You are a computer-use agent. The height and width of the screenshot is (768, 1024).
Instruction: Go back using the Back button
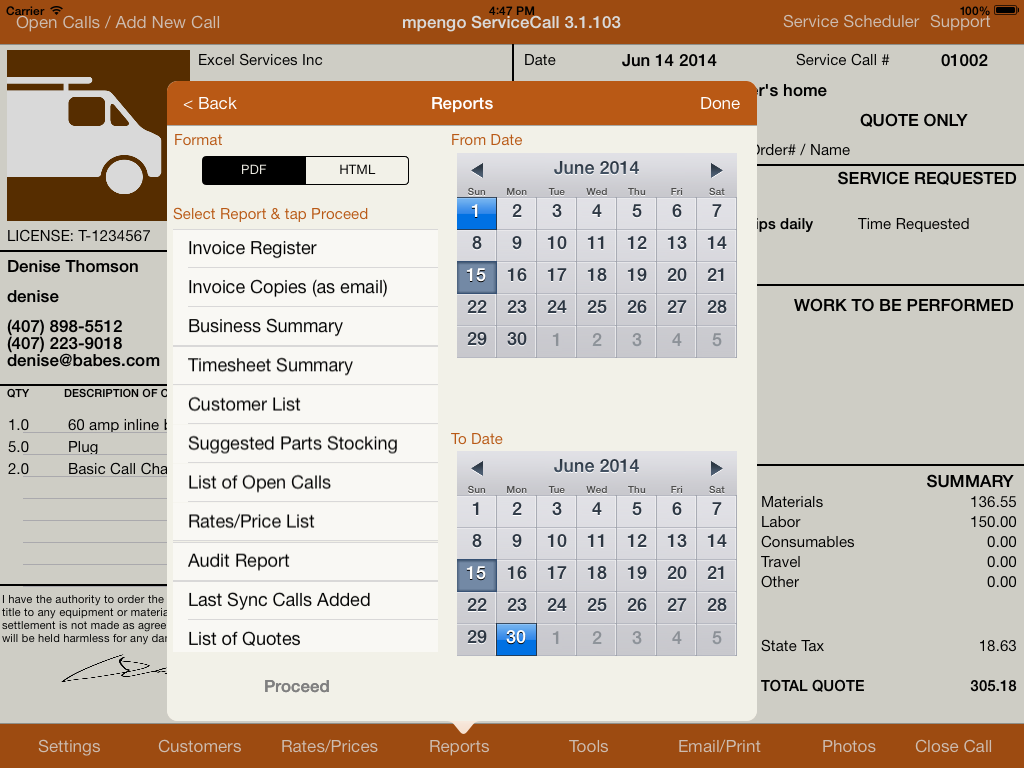tap(210, 103)
